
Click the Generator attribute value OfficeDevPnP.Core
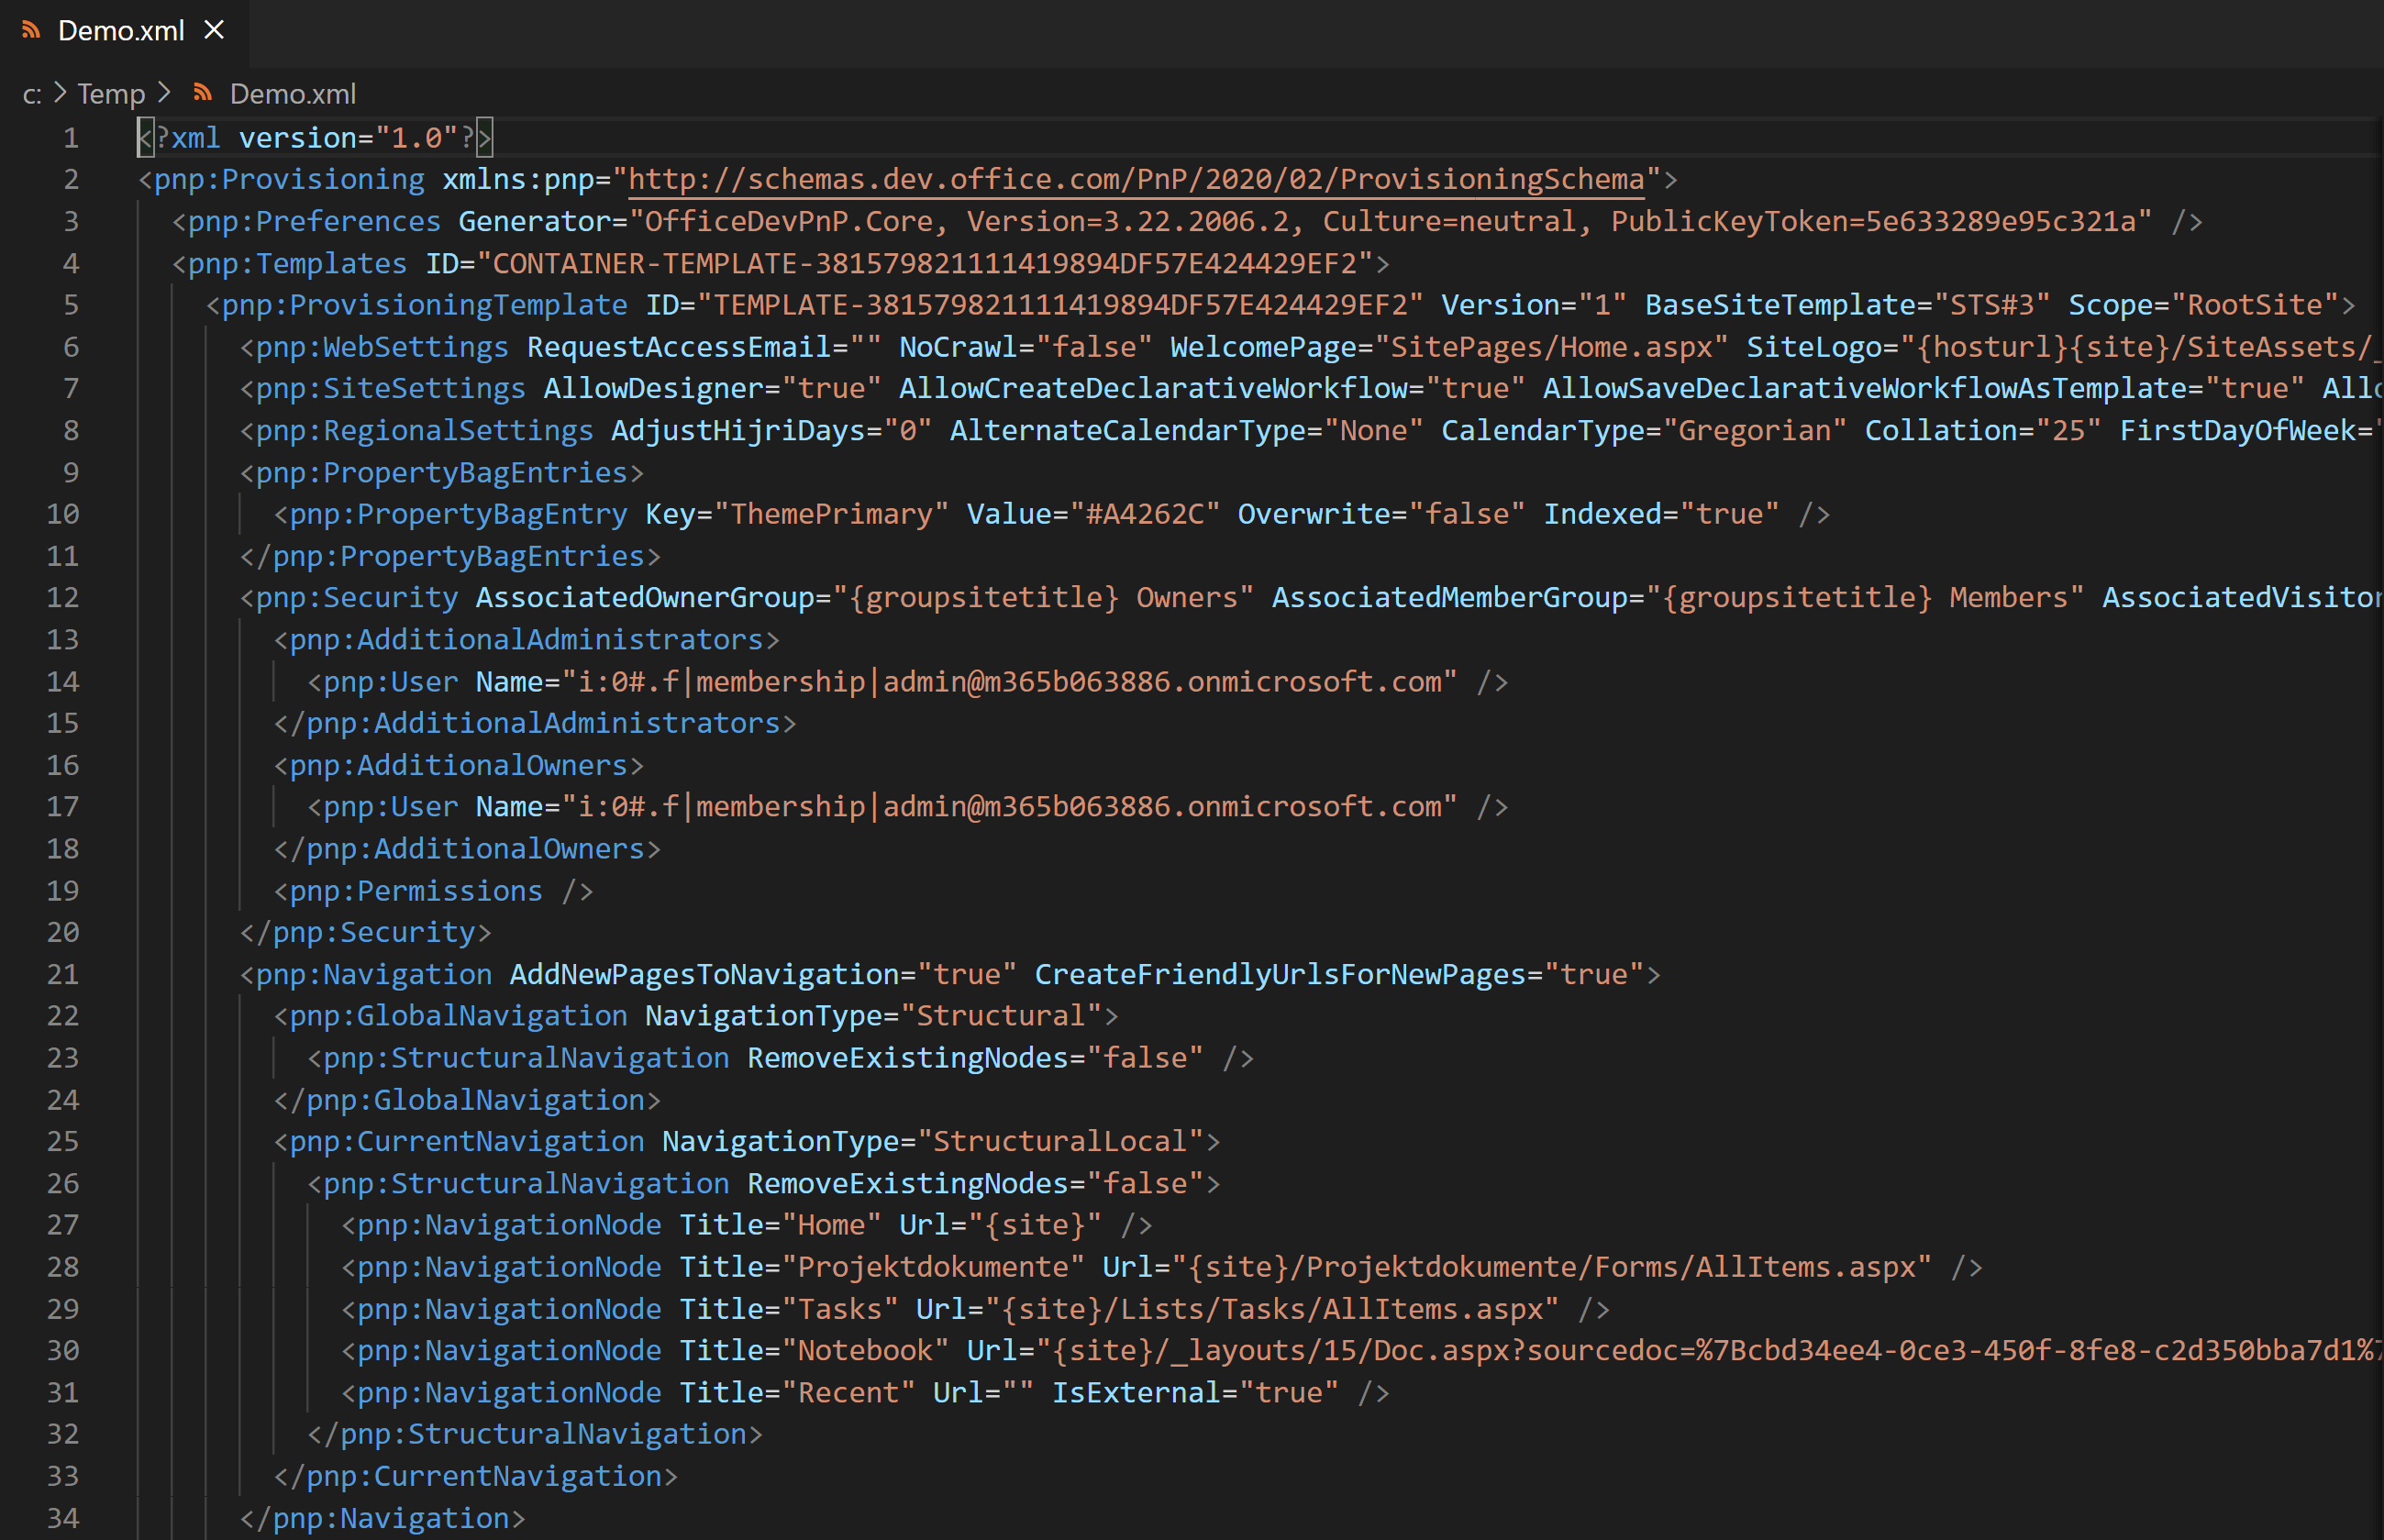(789, 221)
